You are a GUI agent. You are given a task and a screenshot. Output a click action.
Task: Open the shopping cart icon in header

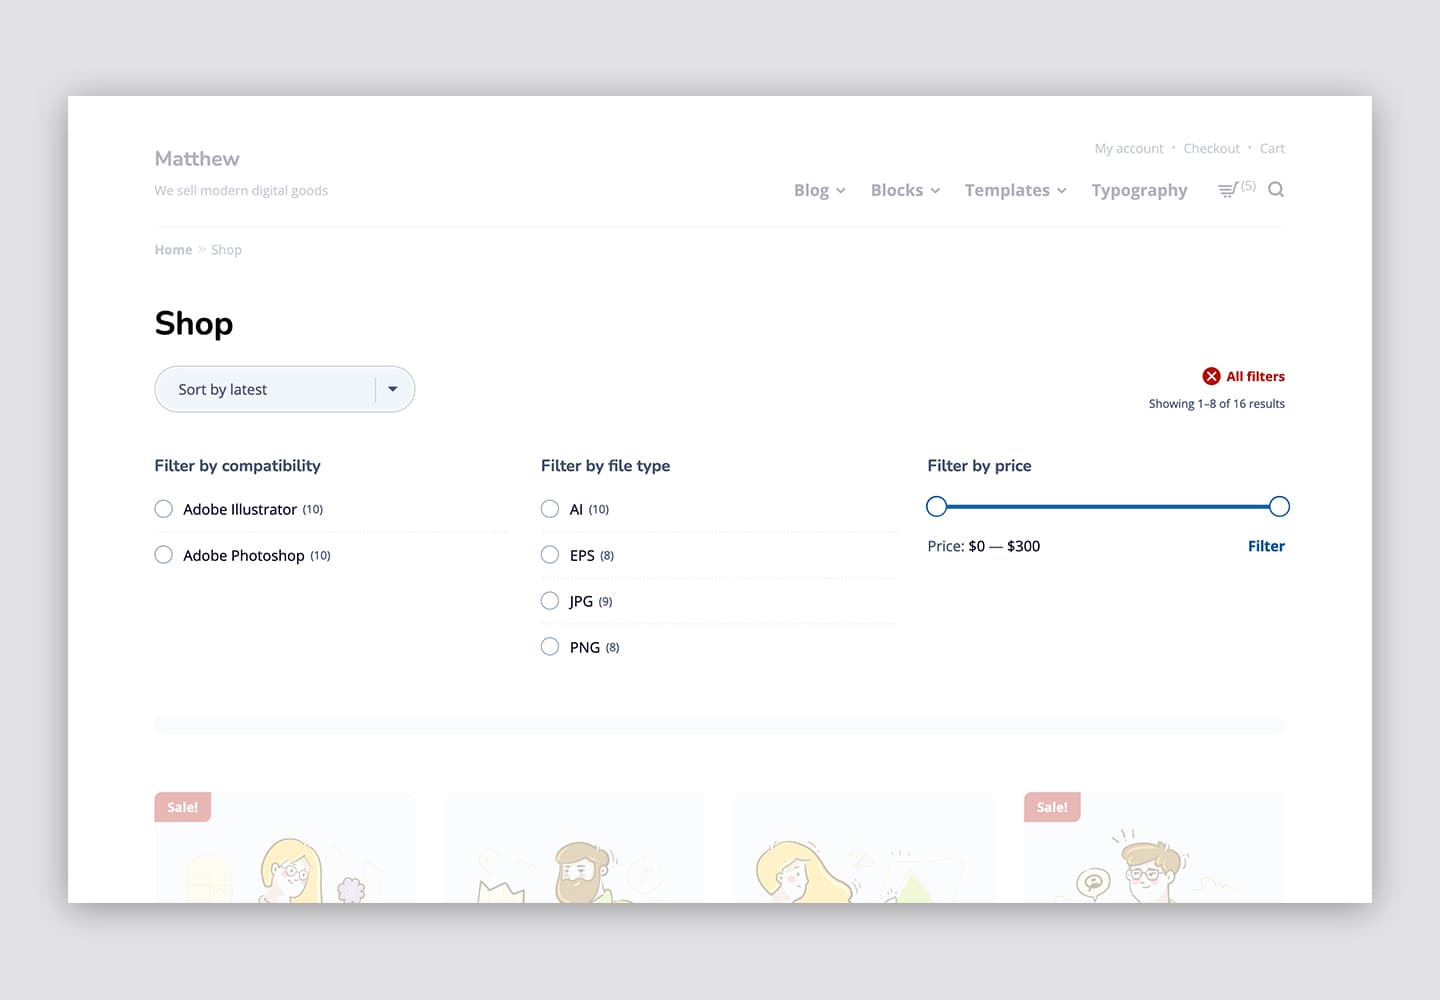pos(1227,189)
